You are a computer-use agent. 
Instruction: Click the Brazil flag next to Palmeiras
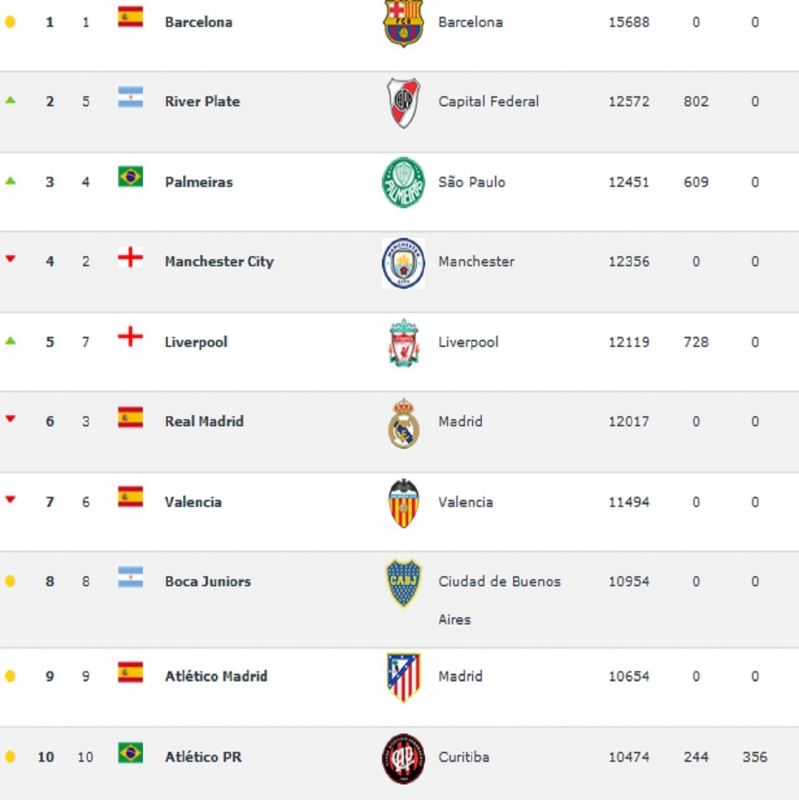pyautogui.click(x=131, y=177)
